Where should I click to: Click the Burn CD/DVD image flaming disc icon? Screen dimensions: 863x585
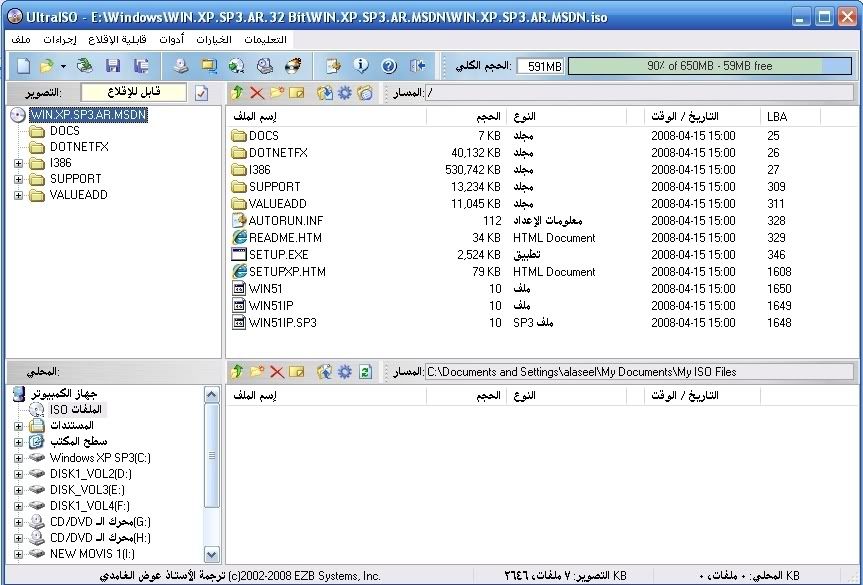(x=293, y=66)
